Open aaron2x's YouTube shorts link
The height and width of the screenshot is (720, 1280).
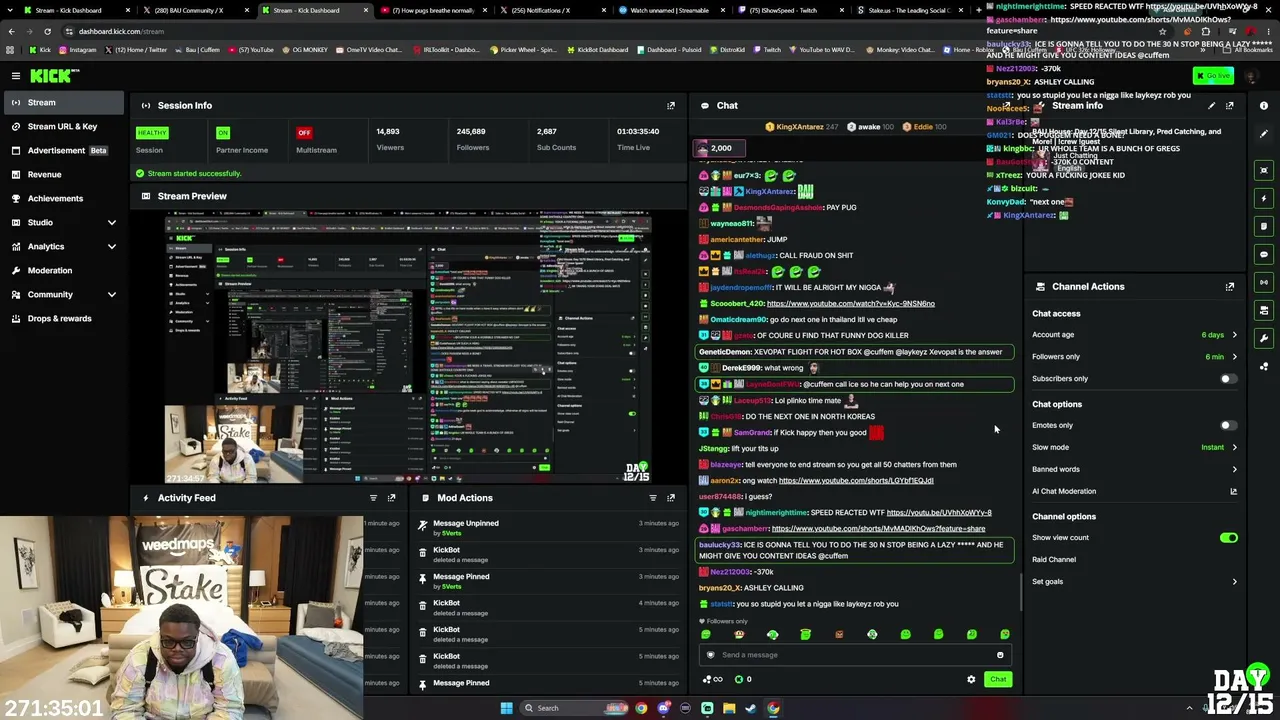[x=856, y=481]
